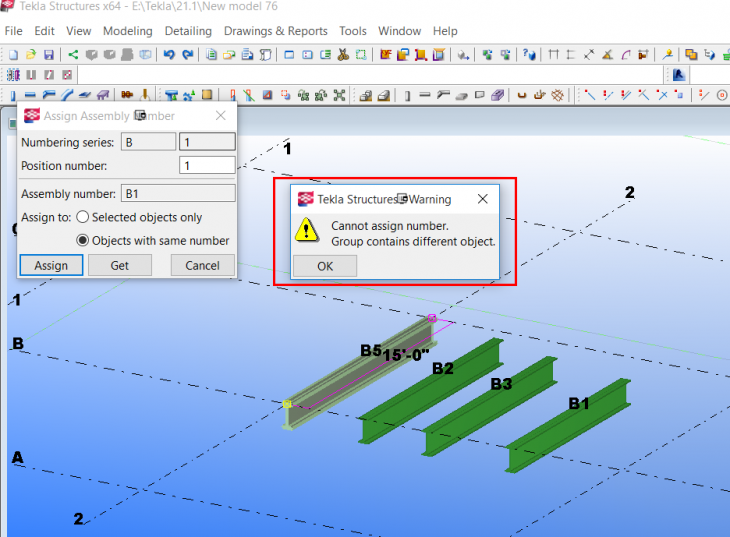Image resolution: width=730 pixels, height=537 pixels.
Task: Open the Detailing menu
Action: (188, 31)
